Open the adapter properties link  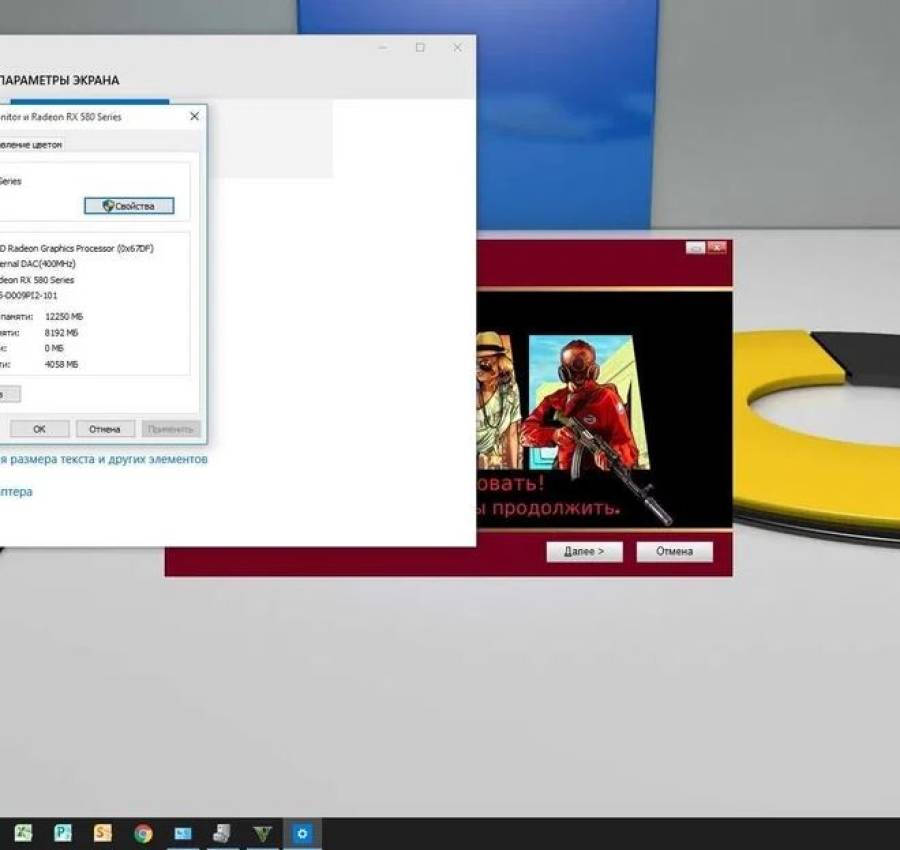tap(16, 491)
